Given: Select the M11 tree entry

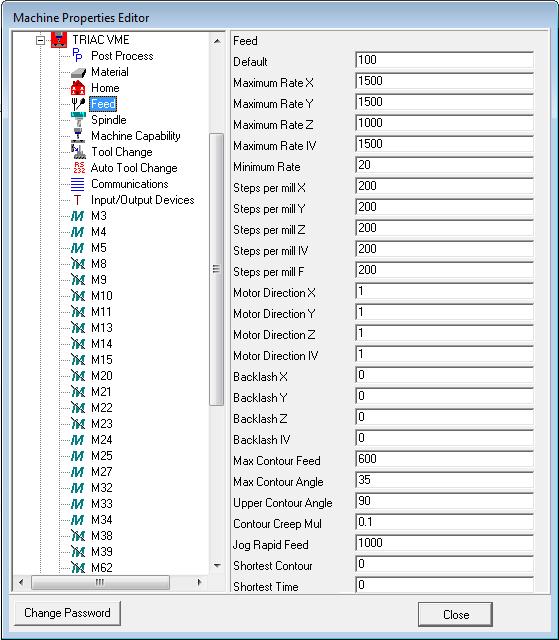Looking at the screenshot, I should point(101,312).
